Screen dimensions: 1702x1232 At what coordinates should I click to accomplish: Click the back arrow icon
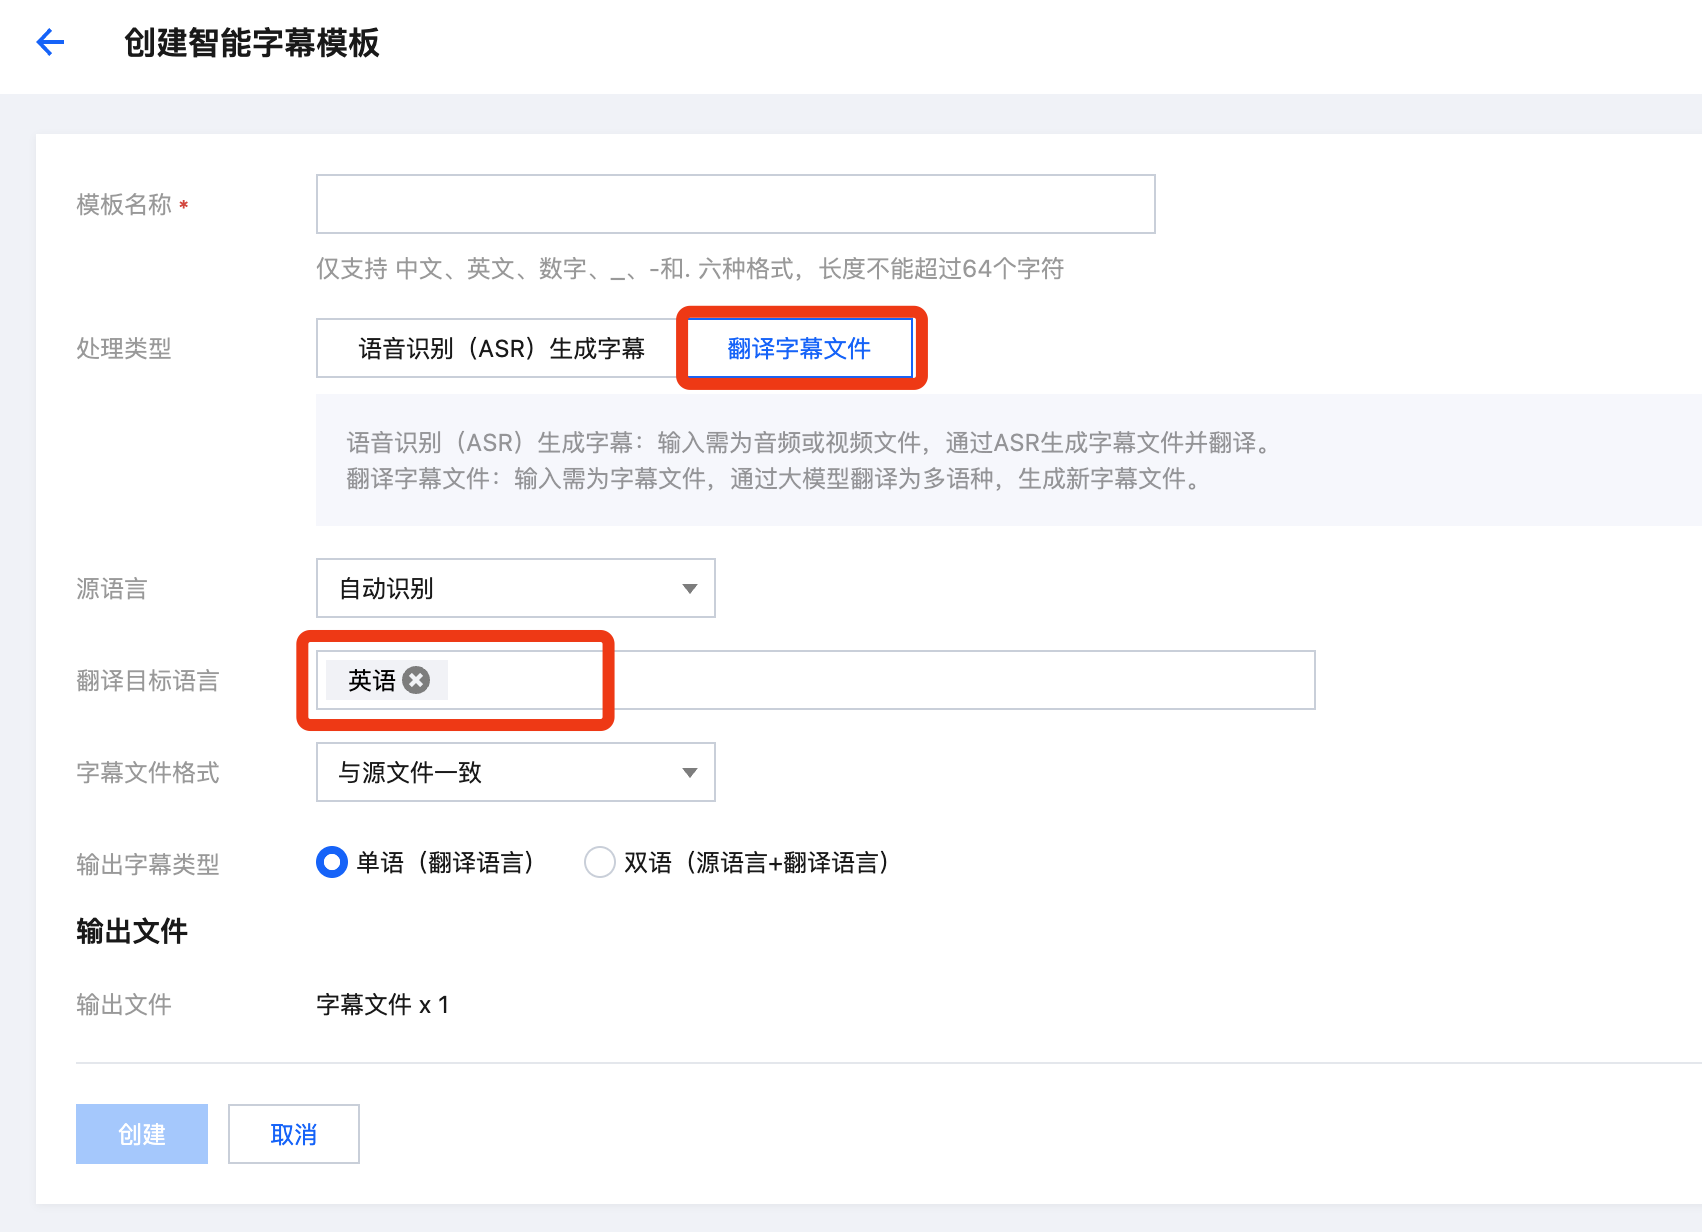[50, 42]
